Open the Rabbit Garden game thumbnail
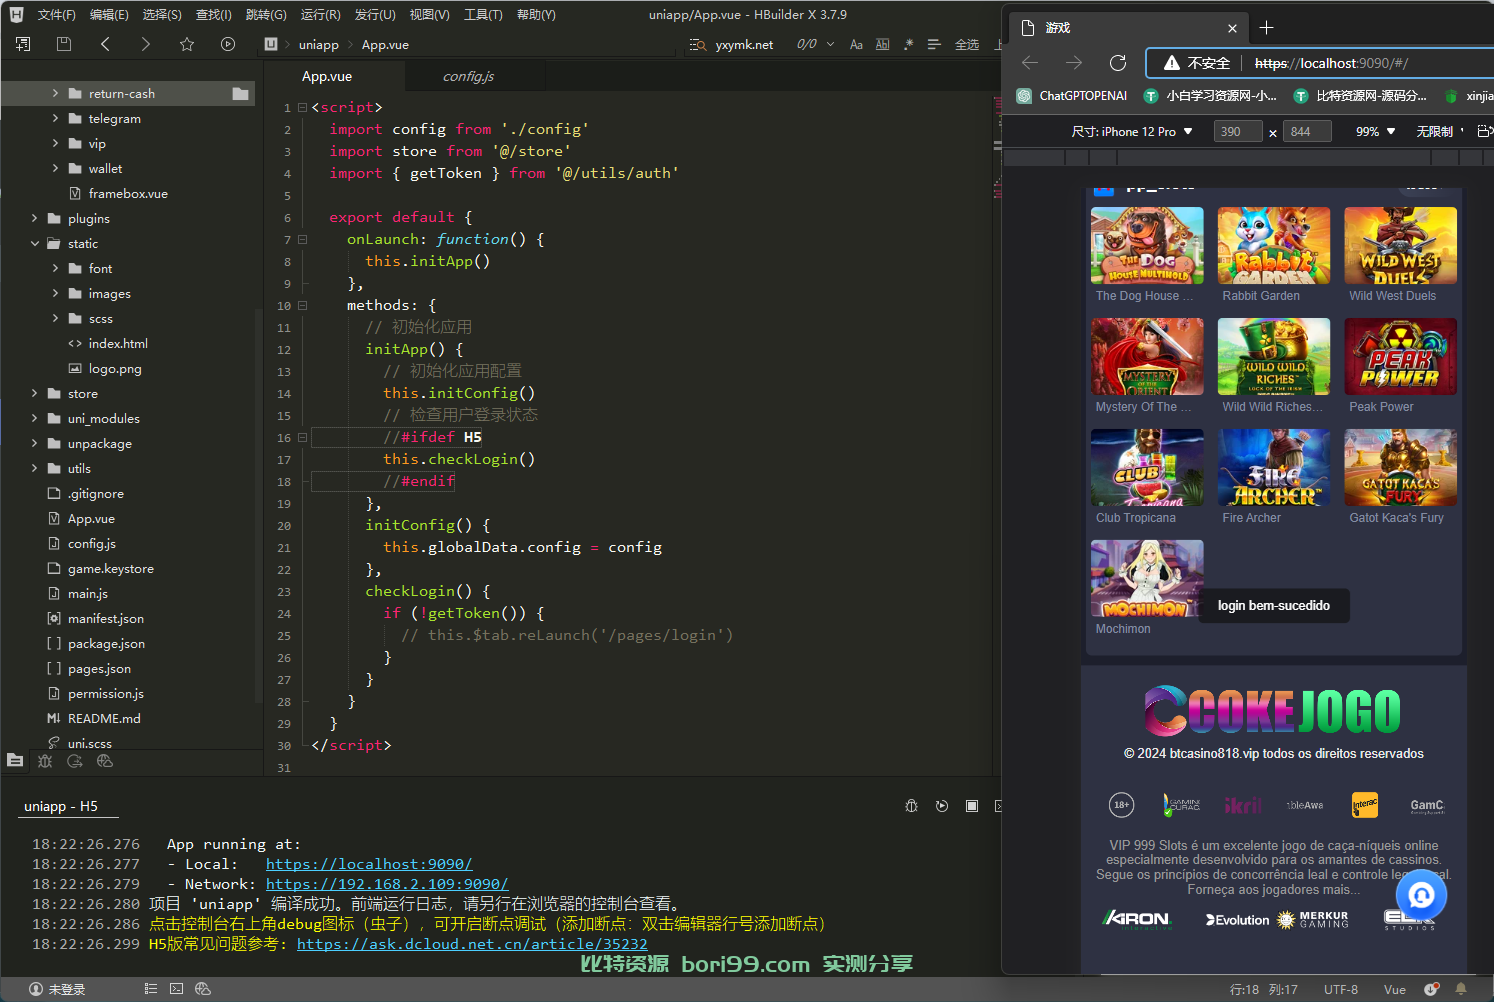This screenshot has height=1002, width=1494. coord(1274,246)
